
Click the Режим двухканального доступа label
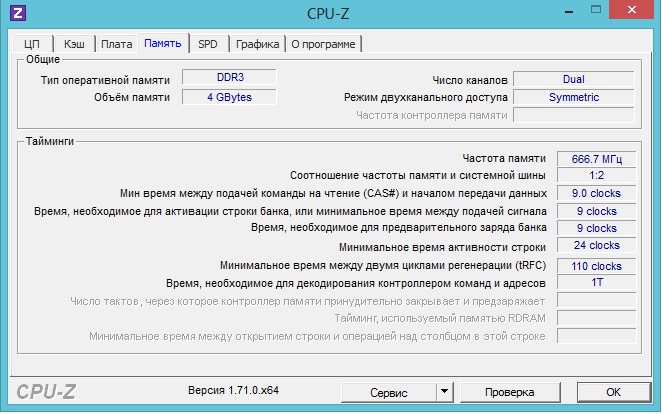(426, 97)
